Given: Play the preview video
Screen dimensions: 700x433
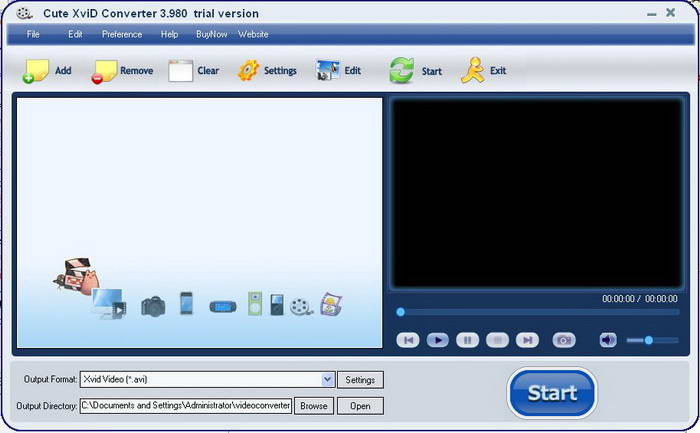Looking at the screenshot, I should [438, 340].
